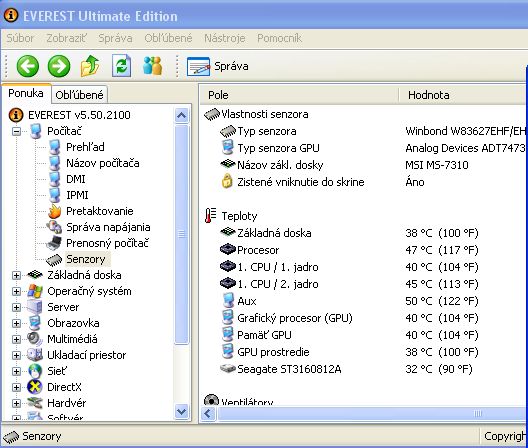Click the Obrazovka monitor icon
528x448 pixels.
point(35,323)
